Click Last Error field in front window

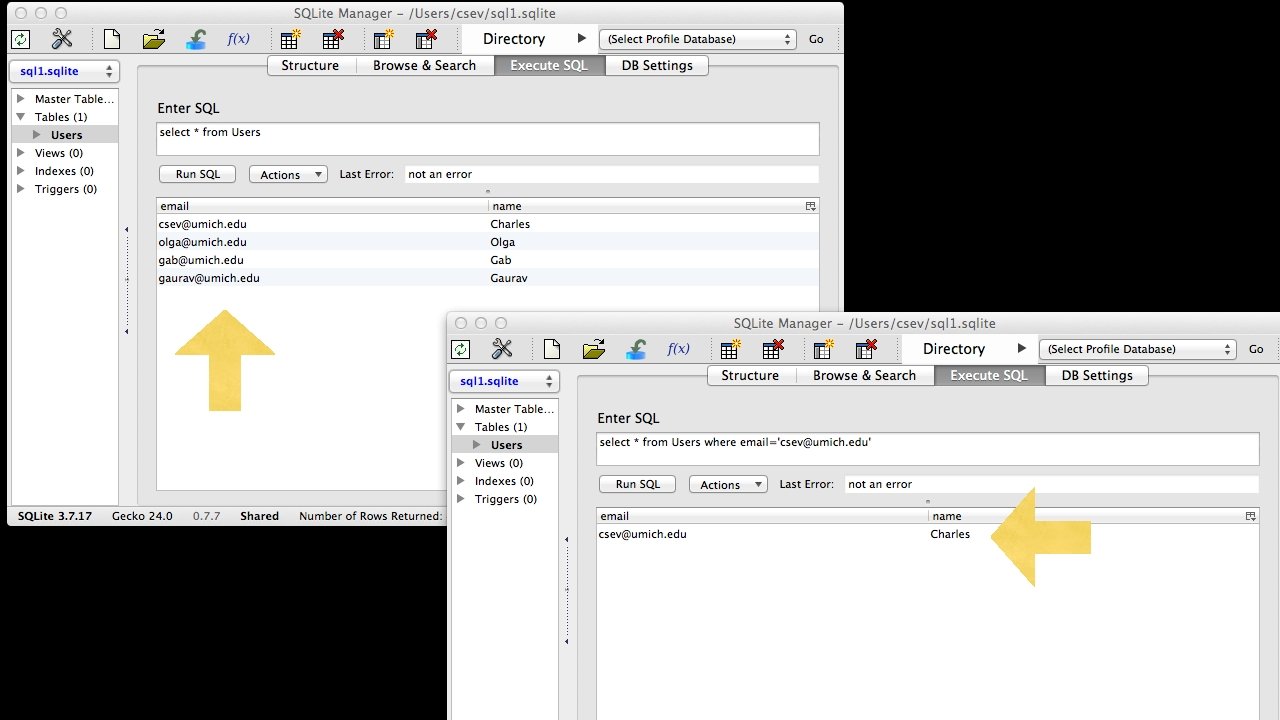coord(1052,484)
